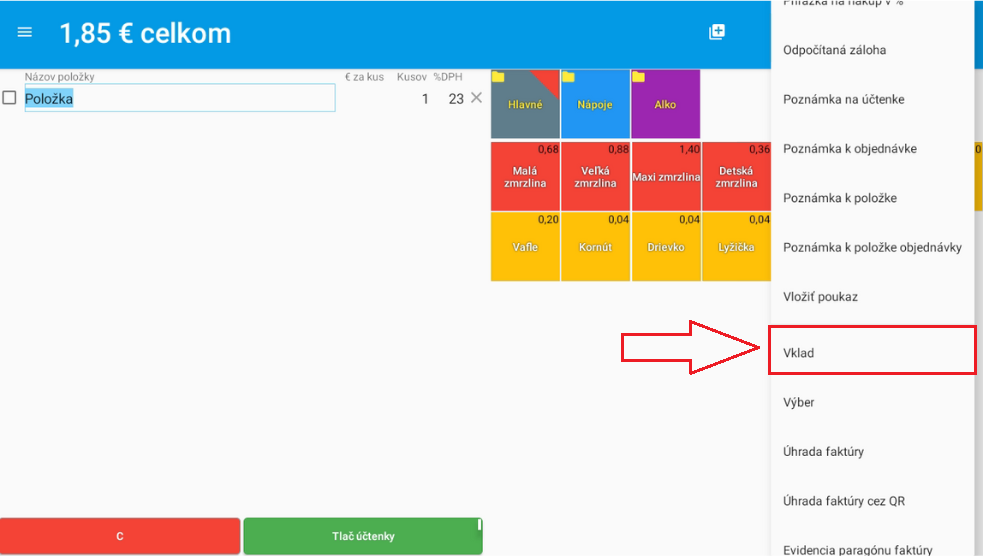Choose Vklad from the menu

871,353
